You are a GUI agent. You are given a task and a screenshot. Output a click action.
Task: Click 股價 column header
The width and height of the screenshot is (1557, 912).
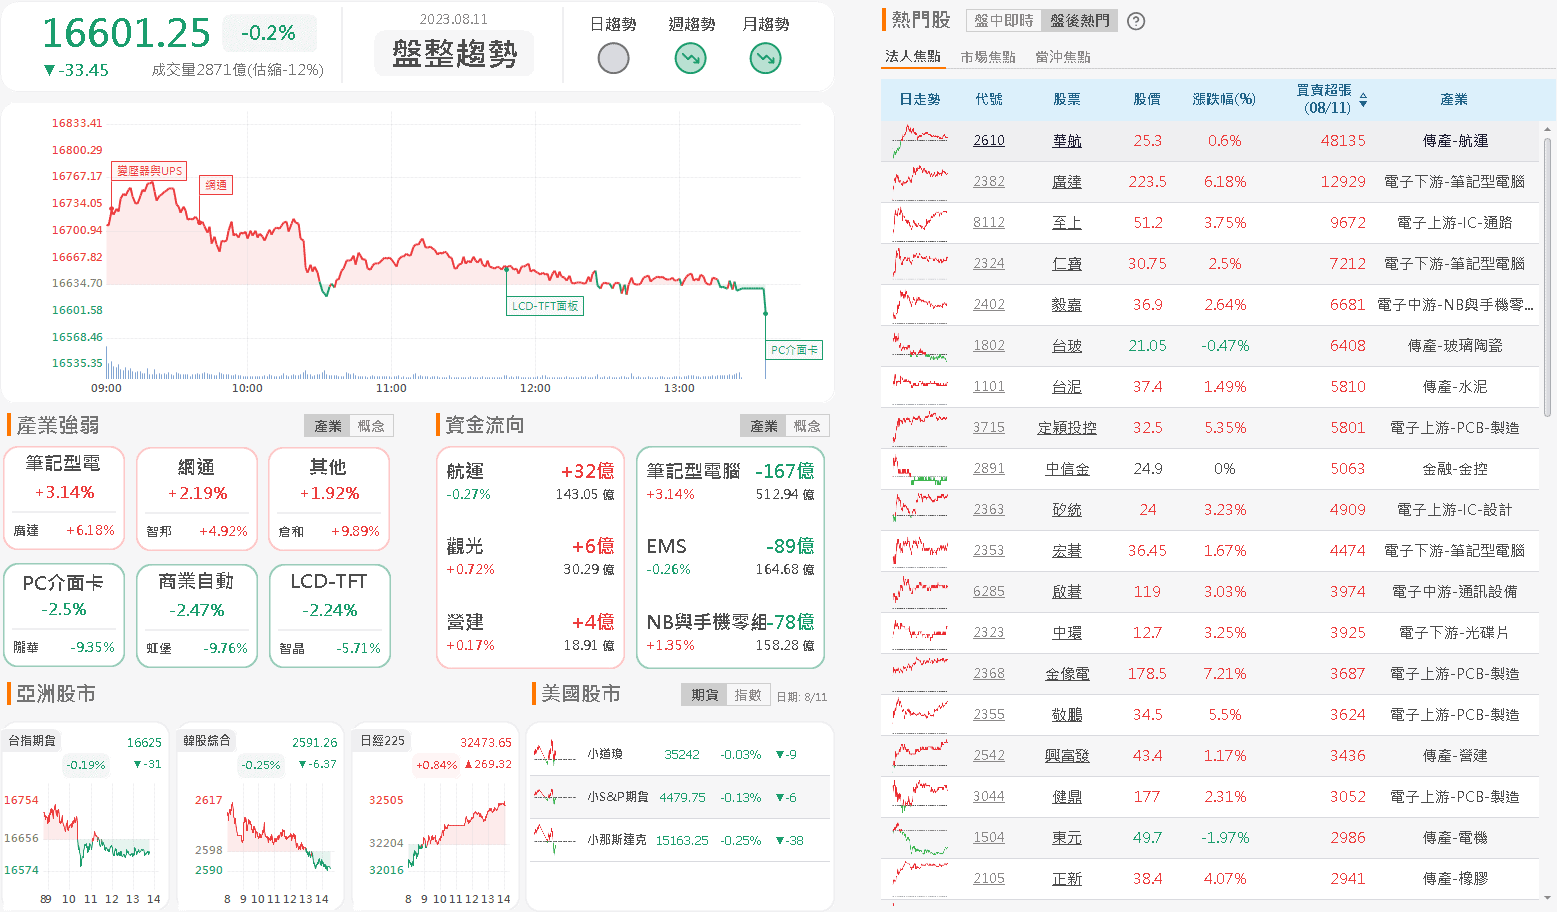tap(1147, 99)
